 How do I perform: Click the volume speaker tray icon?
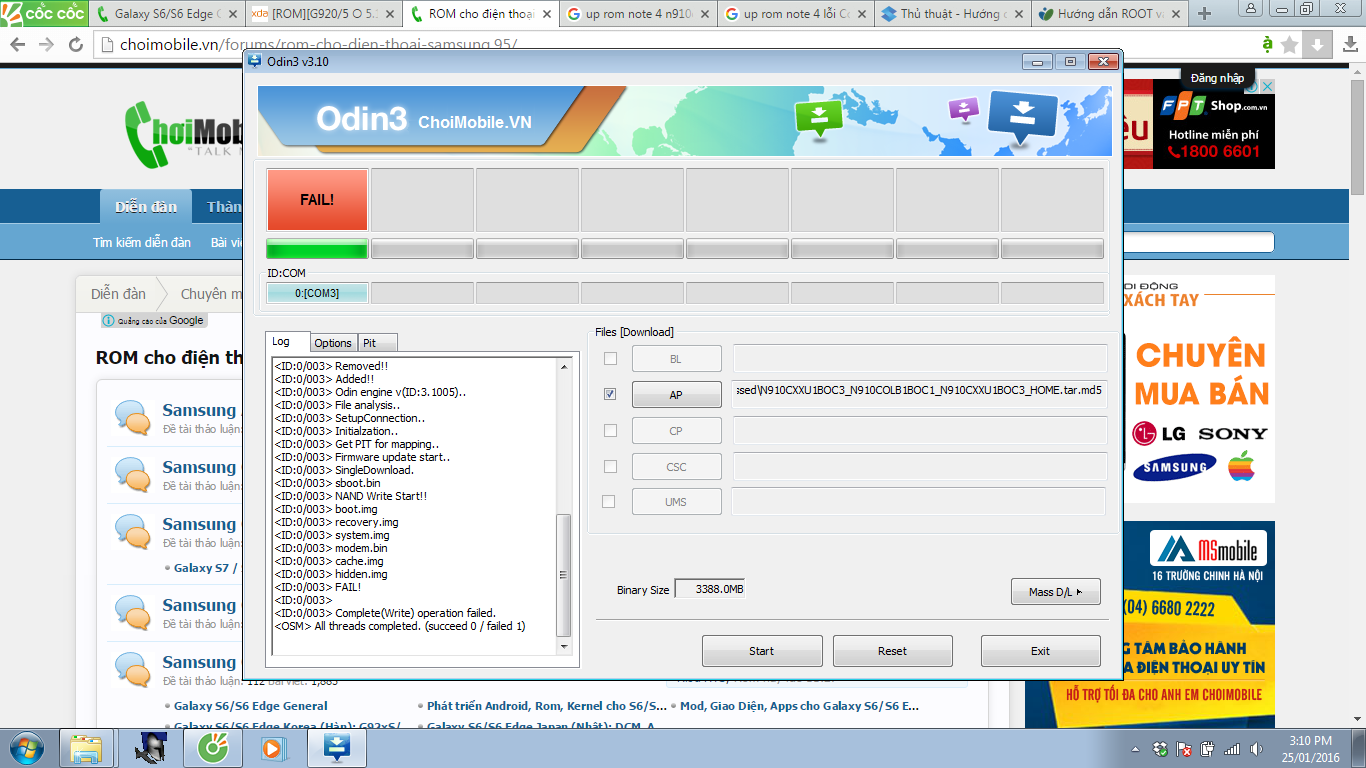(1257, 749)
